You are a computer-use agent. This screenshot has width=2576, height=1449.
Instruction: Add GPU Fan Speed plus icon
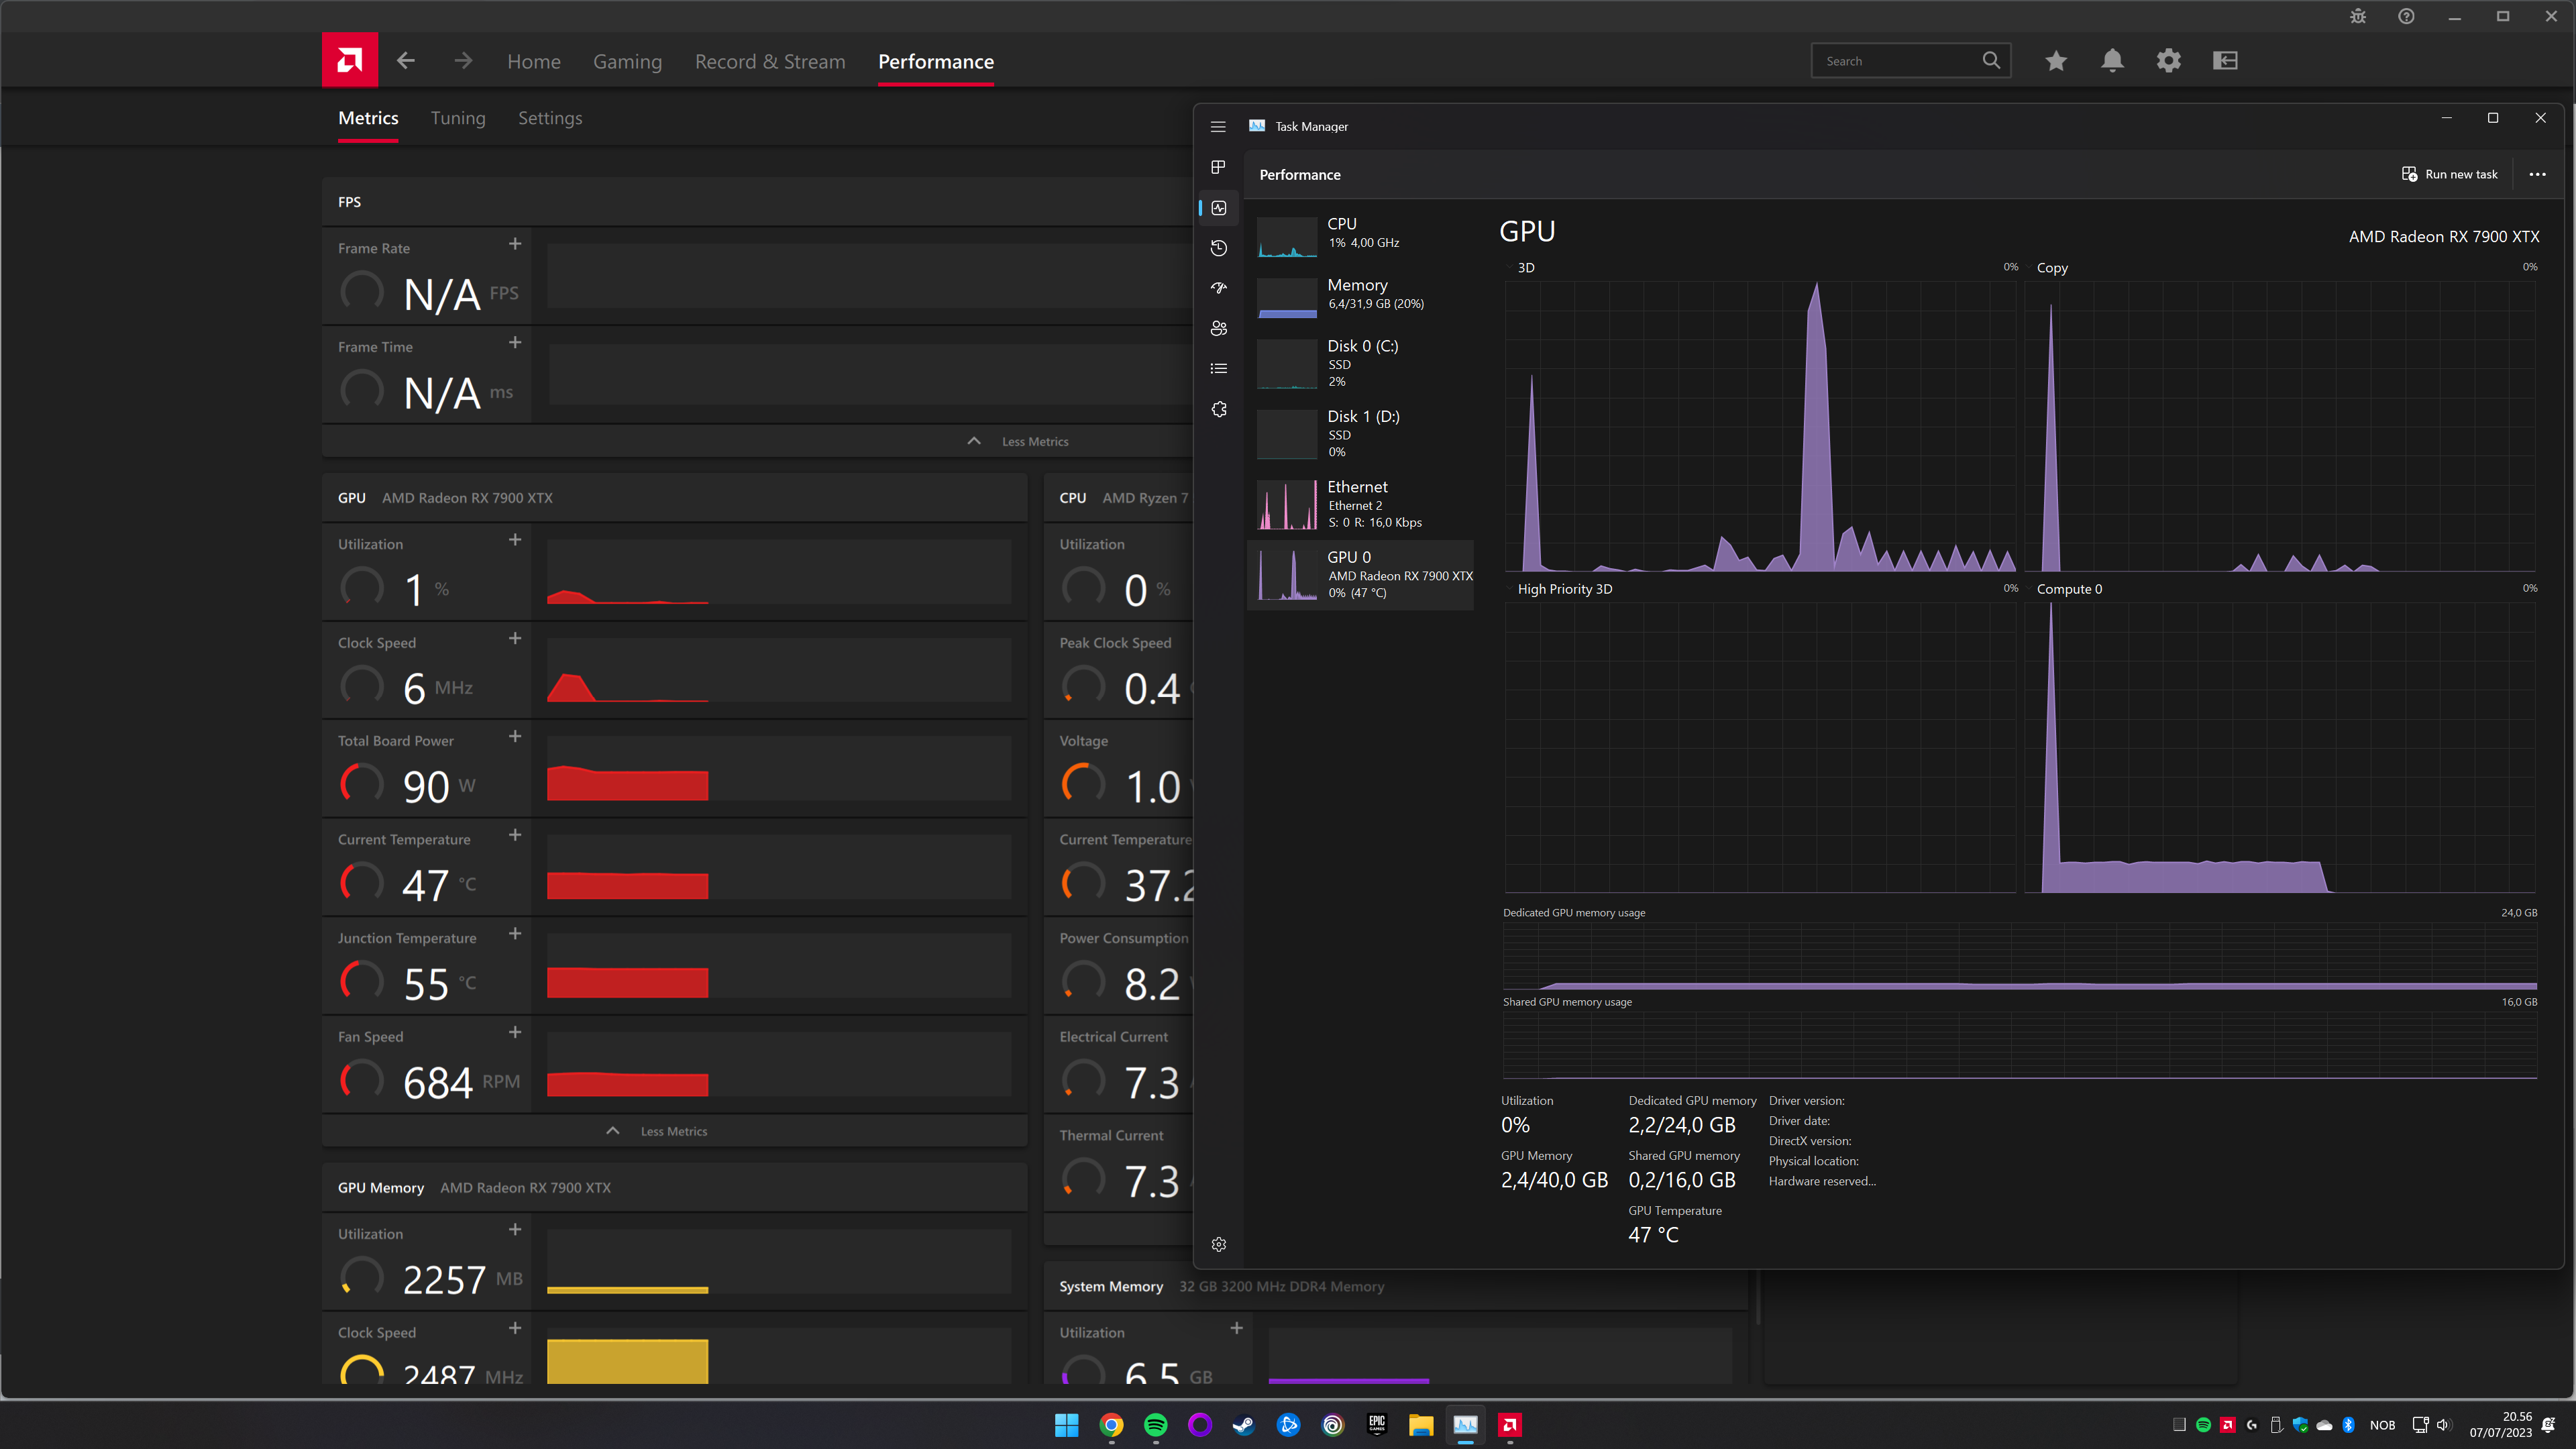click(x=515, y=1032)
